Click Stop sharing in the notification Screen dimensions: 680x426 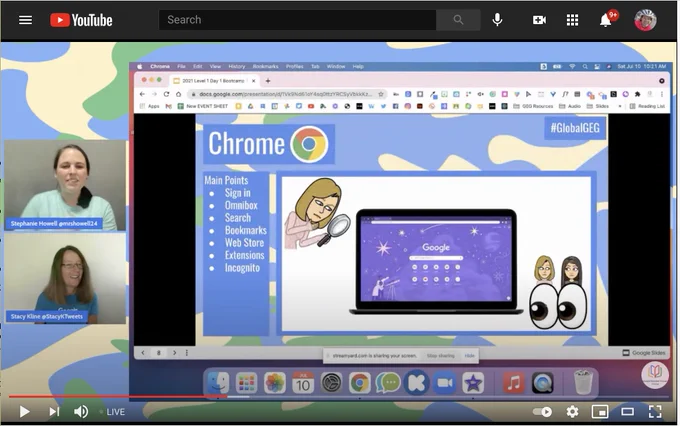[441, 356]
